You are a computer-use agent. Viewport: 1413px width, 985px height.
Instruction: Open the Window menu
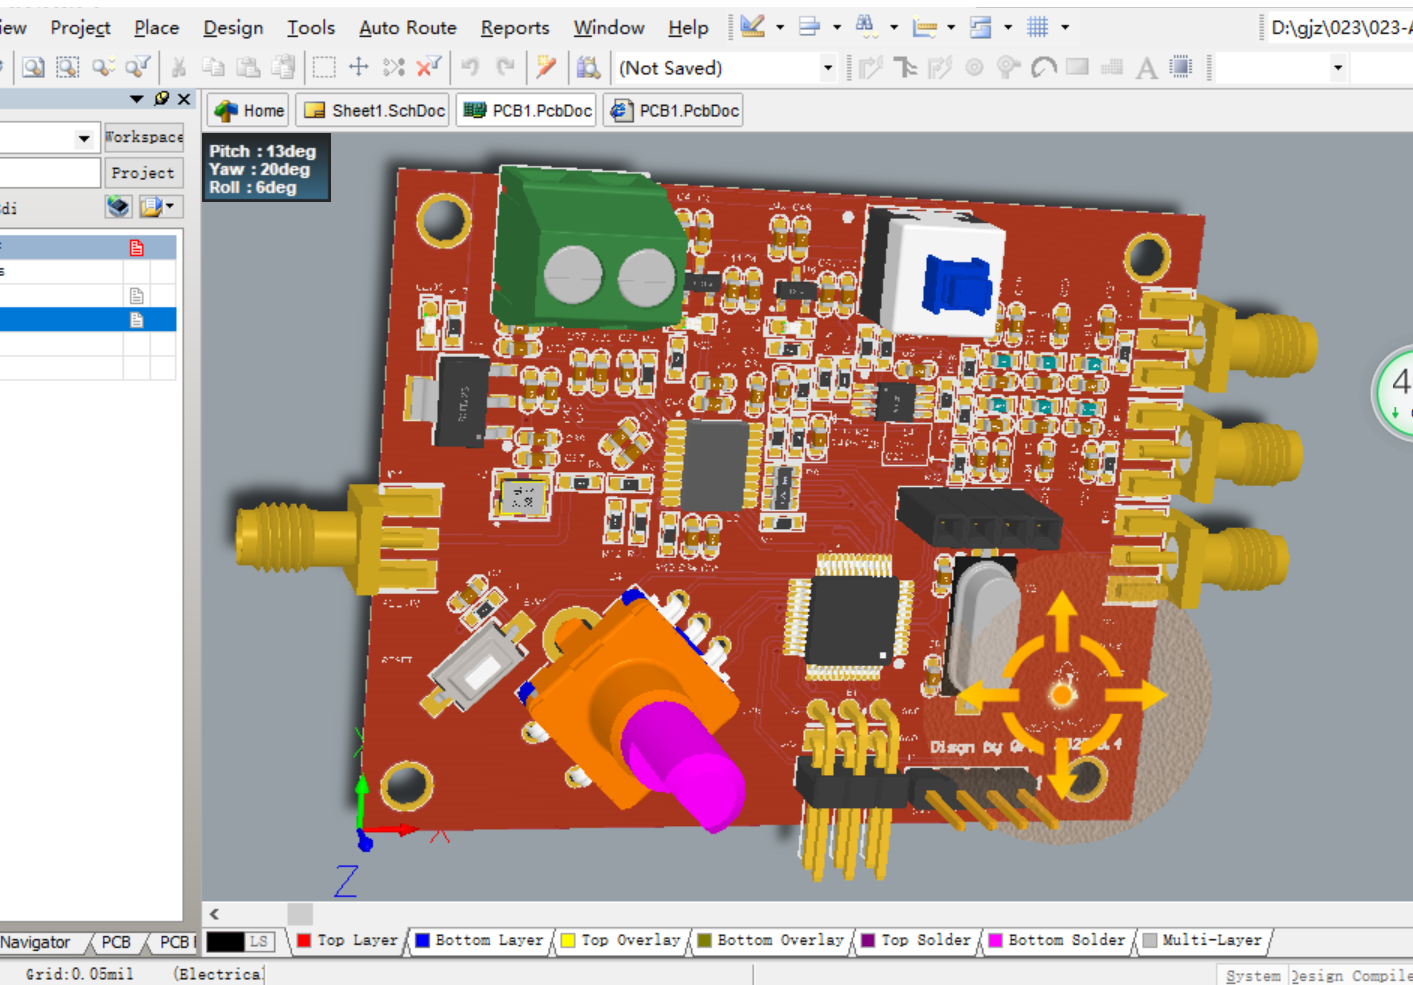(x=609, y=28)
